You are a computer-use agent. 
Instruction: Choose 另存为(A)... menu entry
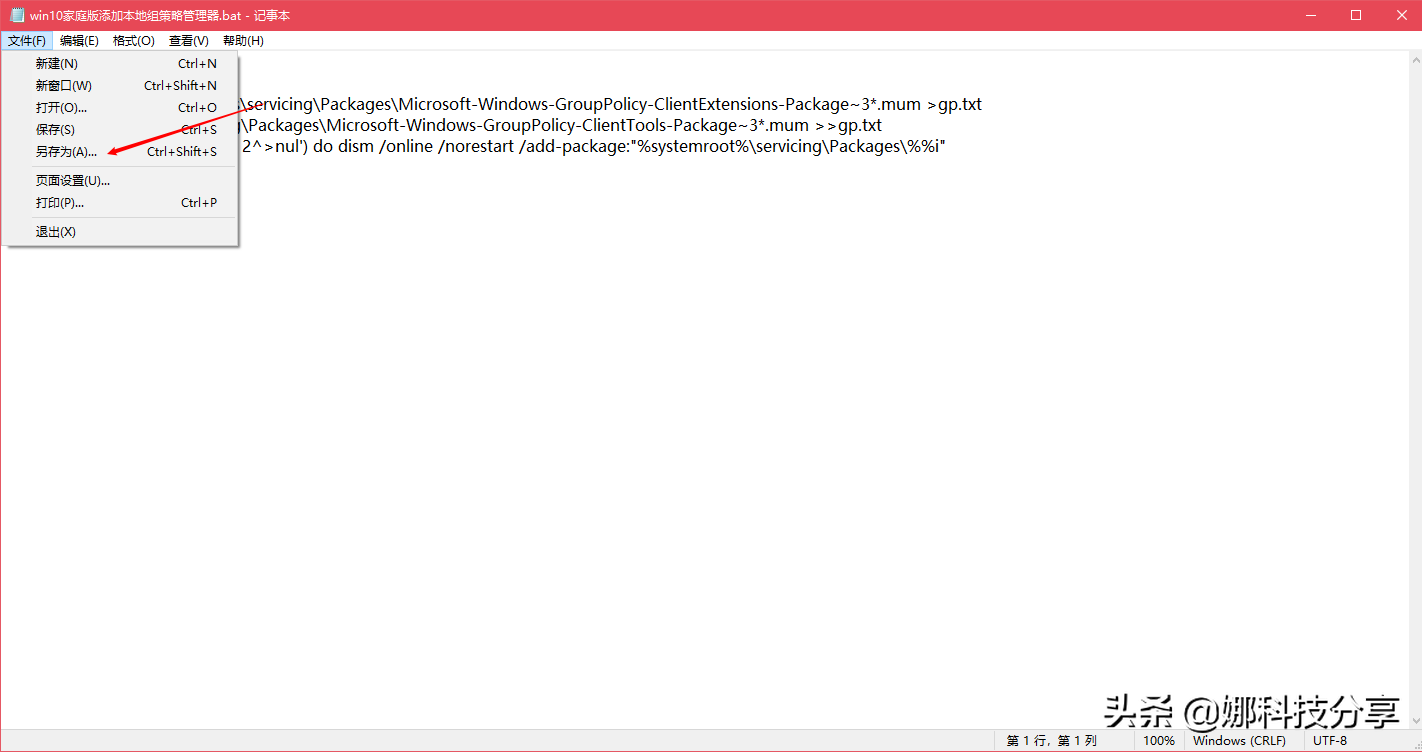[120, 152]
